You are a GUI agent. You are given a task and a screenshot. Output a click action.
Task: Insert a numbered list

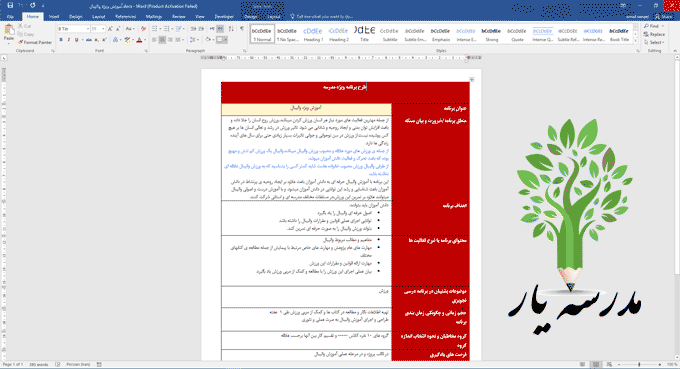[167, 29]
